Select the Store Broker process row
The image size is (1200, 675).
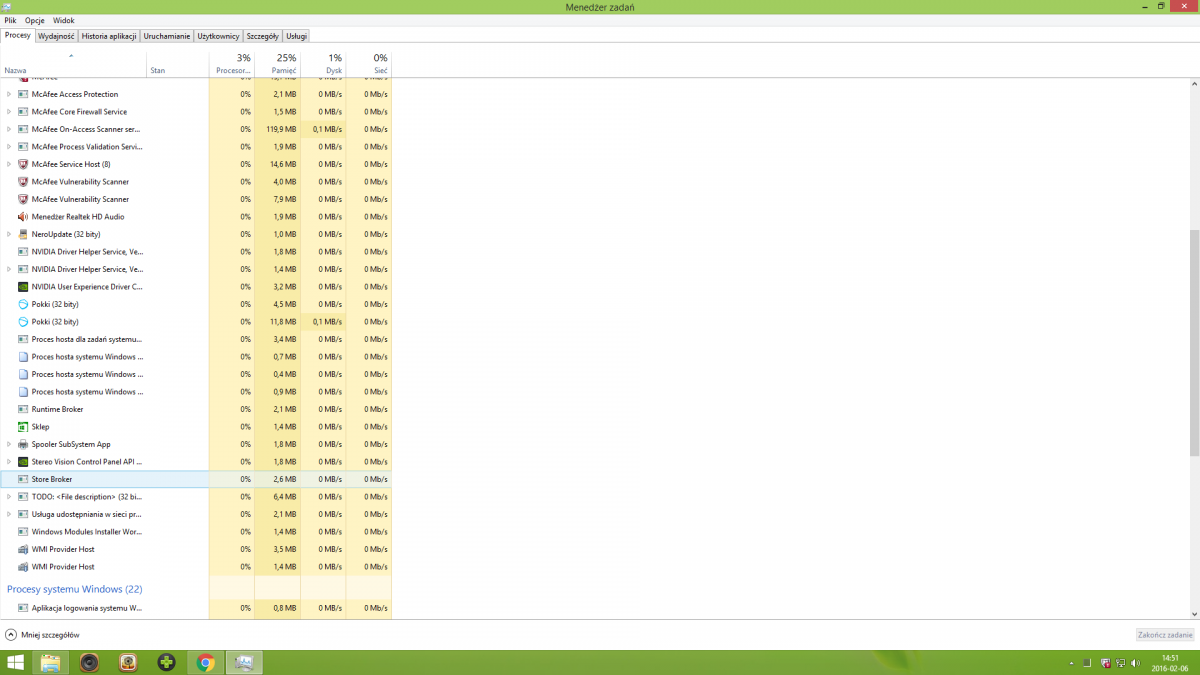[196, 479]
